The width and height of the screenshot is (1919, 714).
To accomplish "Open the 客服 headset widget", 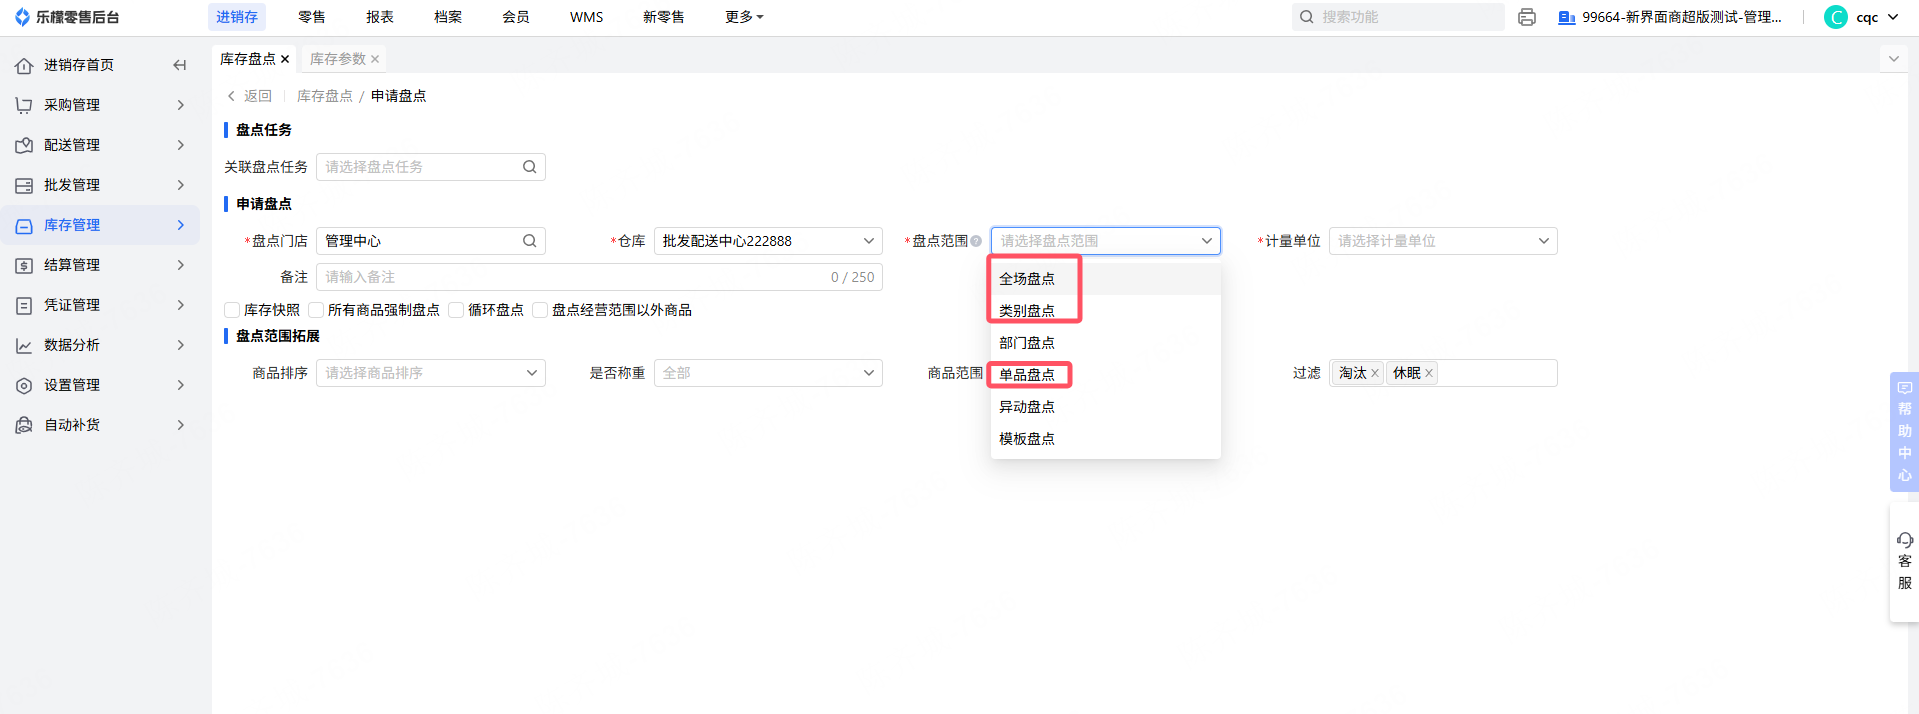I will pos(1904,562).
